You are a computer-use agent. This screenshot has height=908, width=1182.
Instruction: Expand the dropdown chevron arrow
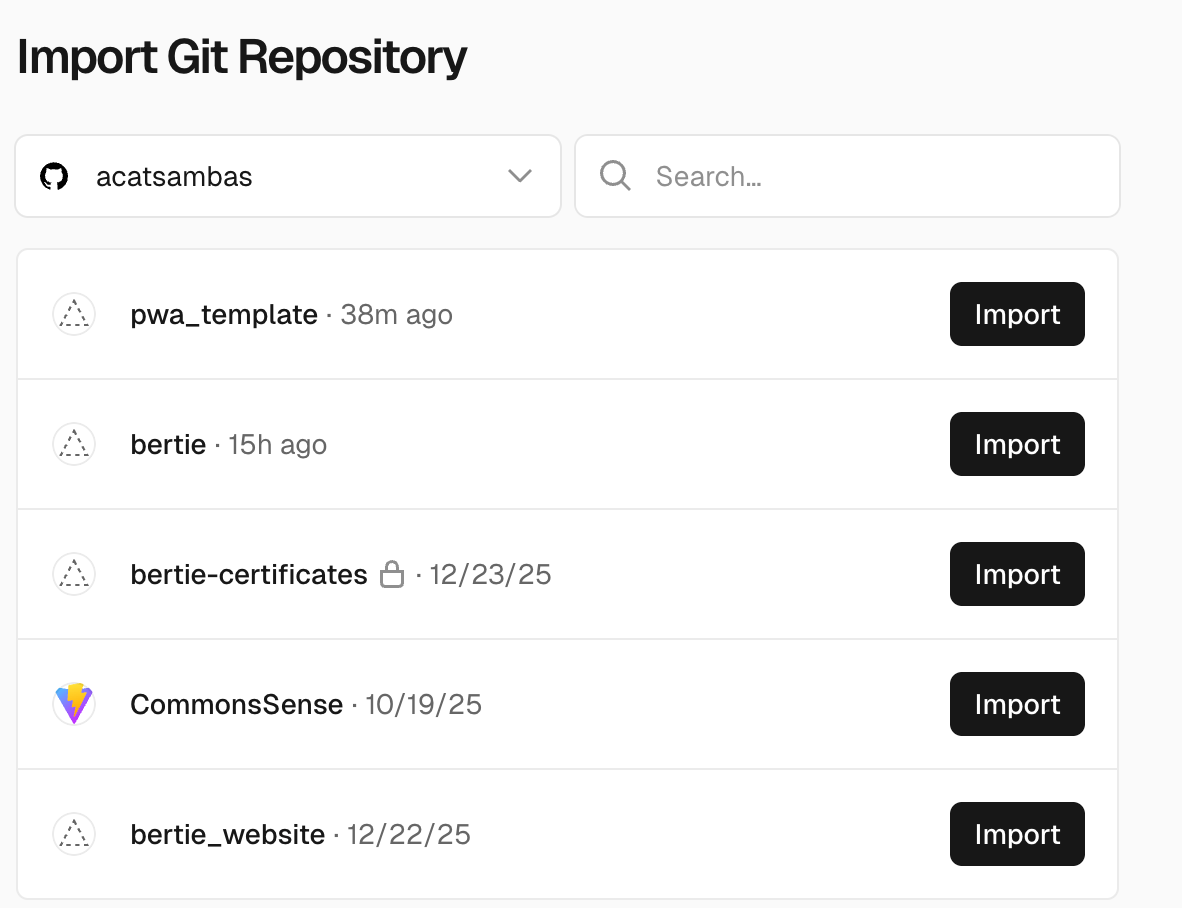[520, 176]
